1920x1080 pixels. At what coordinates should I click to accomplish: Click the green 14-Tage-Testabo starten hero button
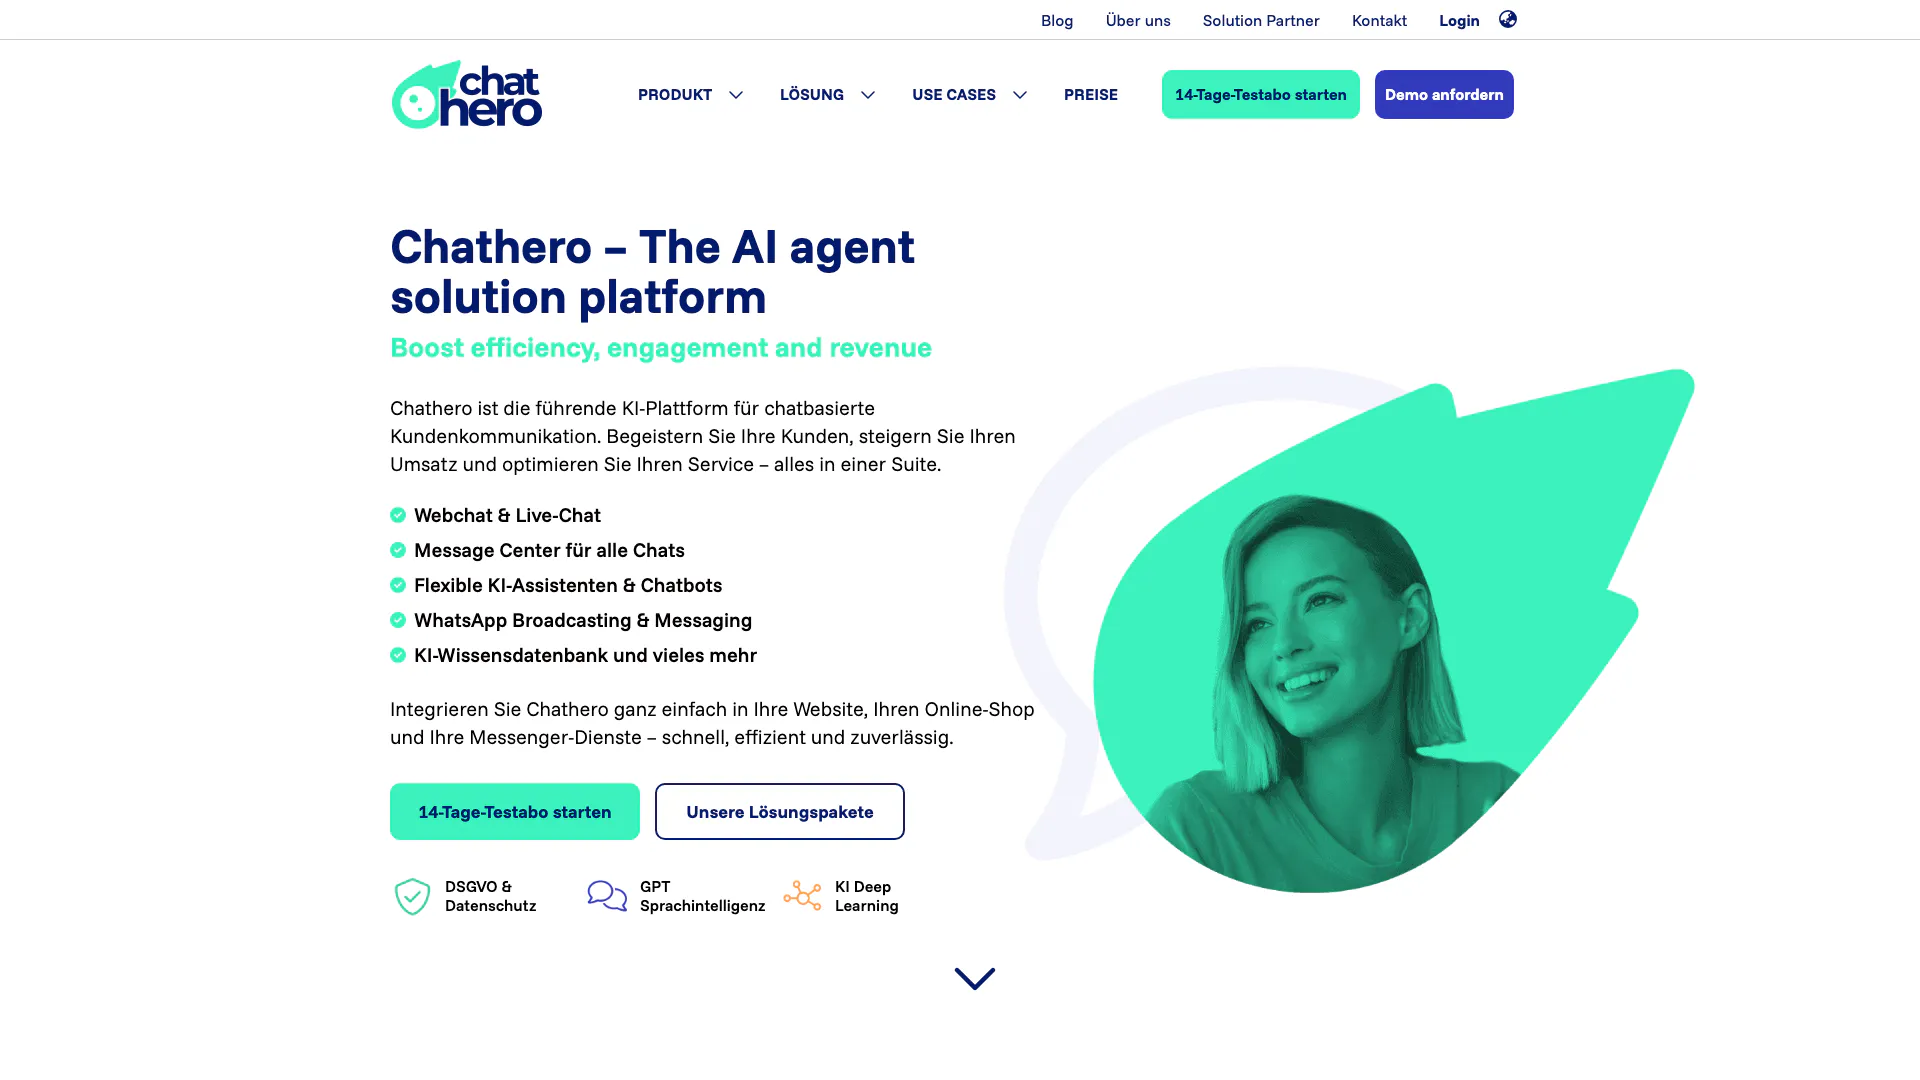[x=515, y=811]
